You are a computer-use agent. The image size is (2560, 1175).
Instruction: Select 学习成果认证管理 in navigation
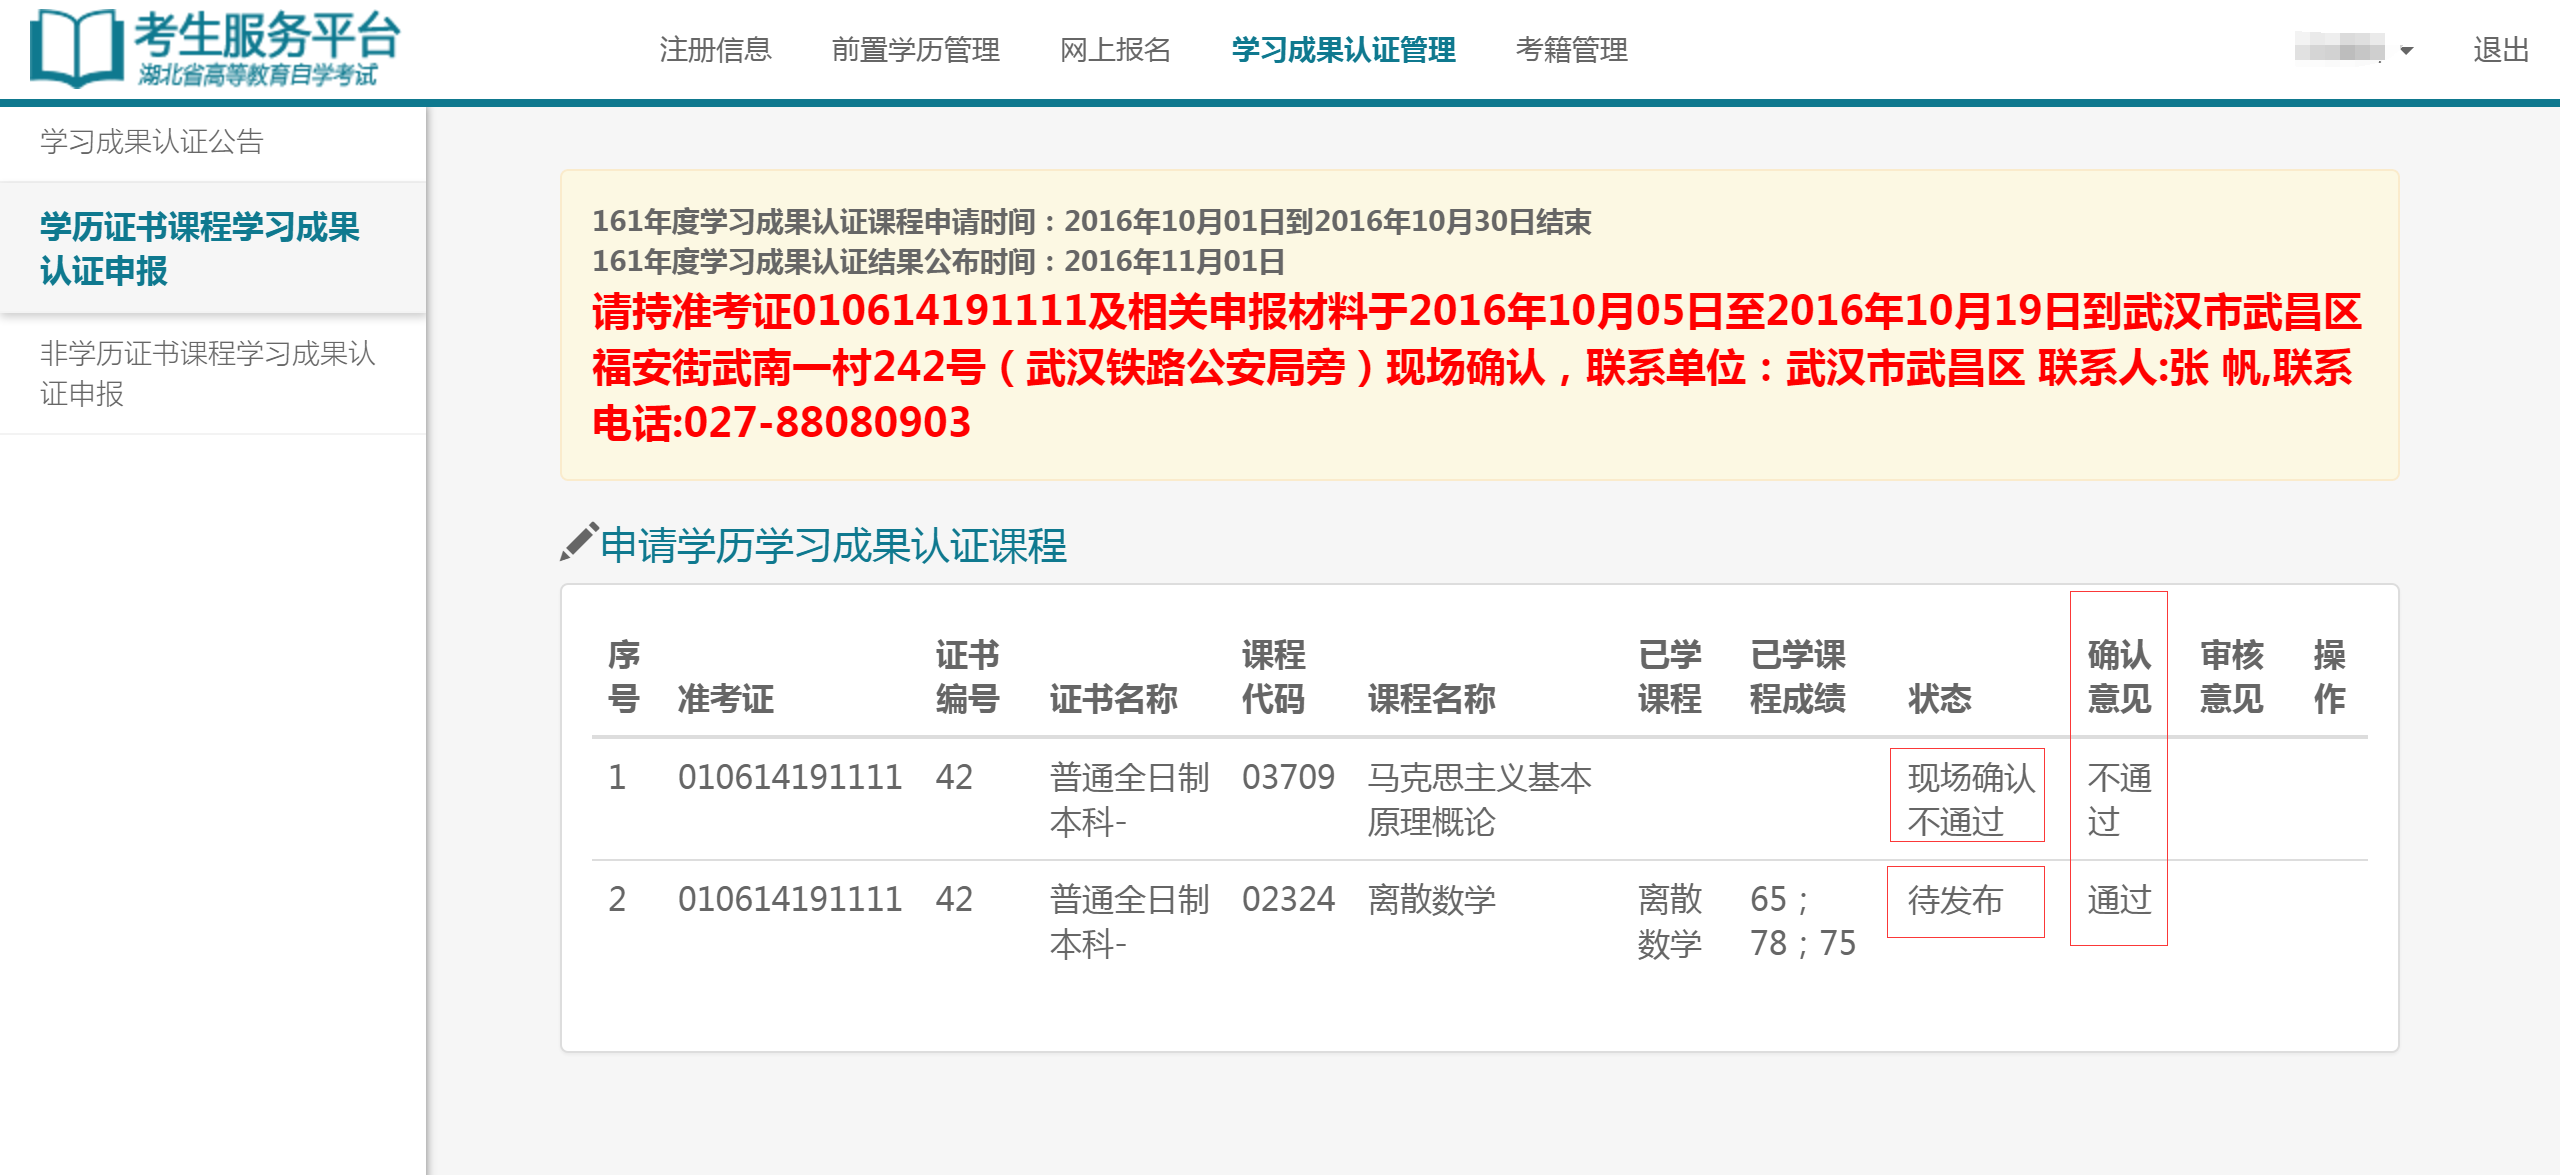click(x=1343, y=50)
